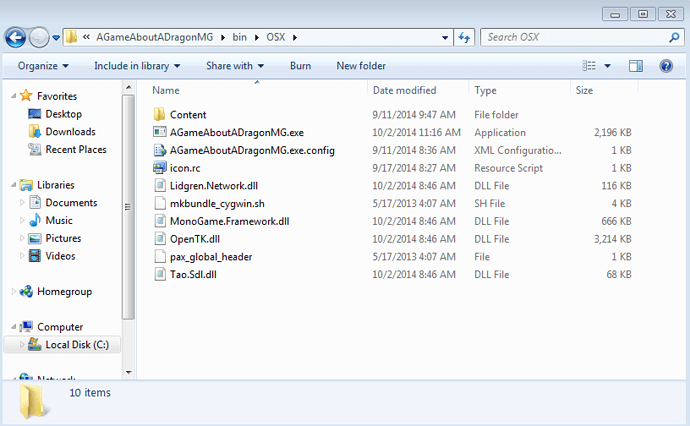Collapse the Computer tree node

pos(14,327)
